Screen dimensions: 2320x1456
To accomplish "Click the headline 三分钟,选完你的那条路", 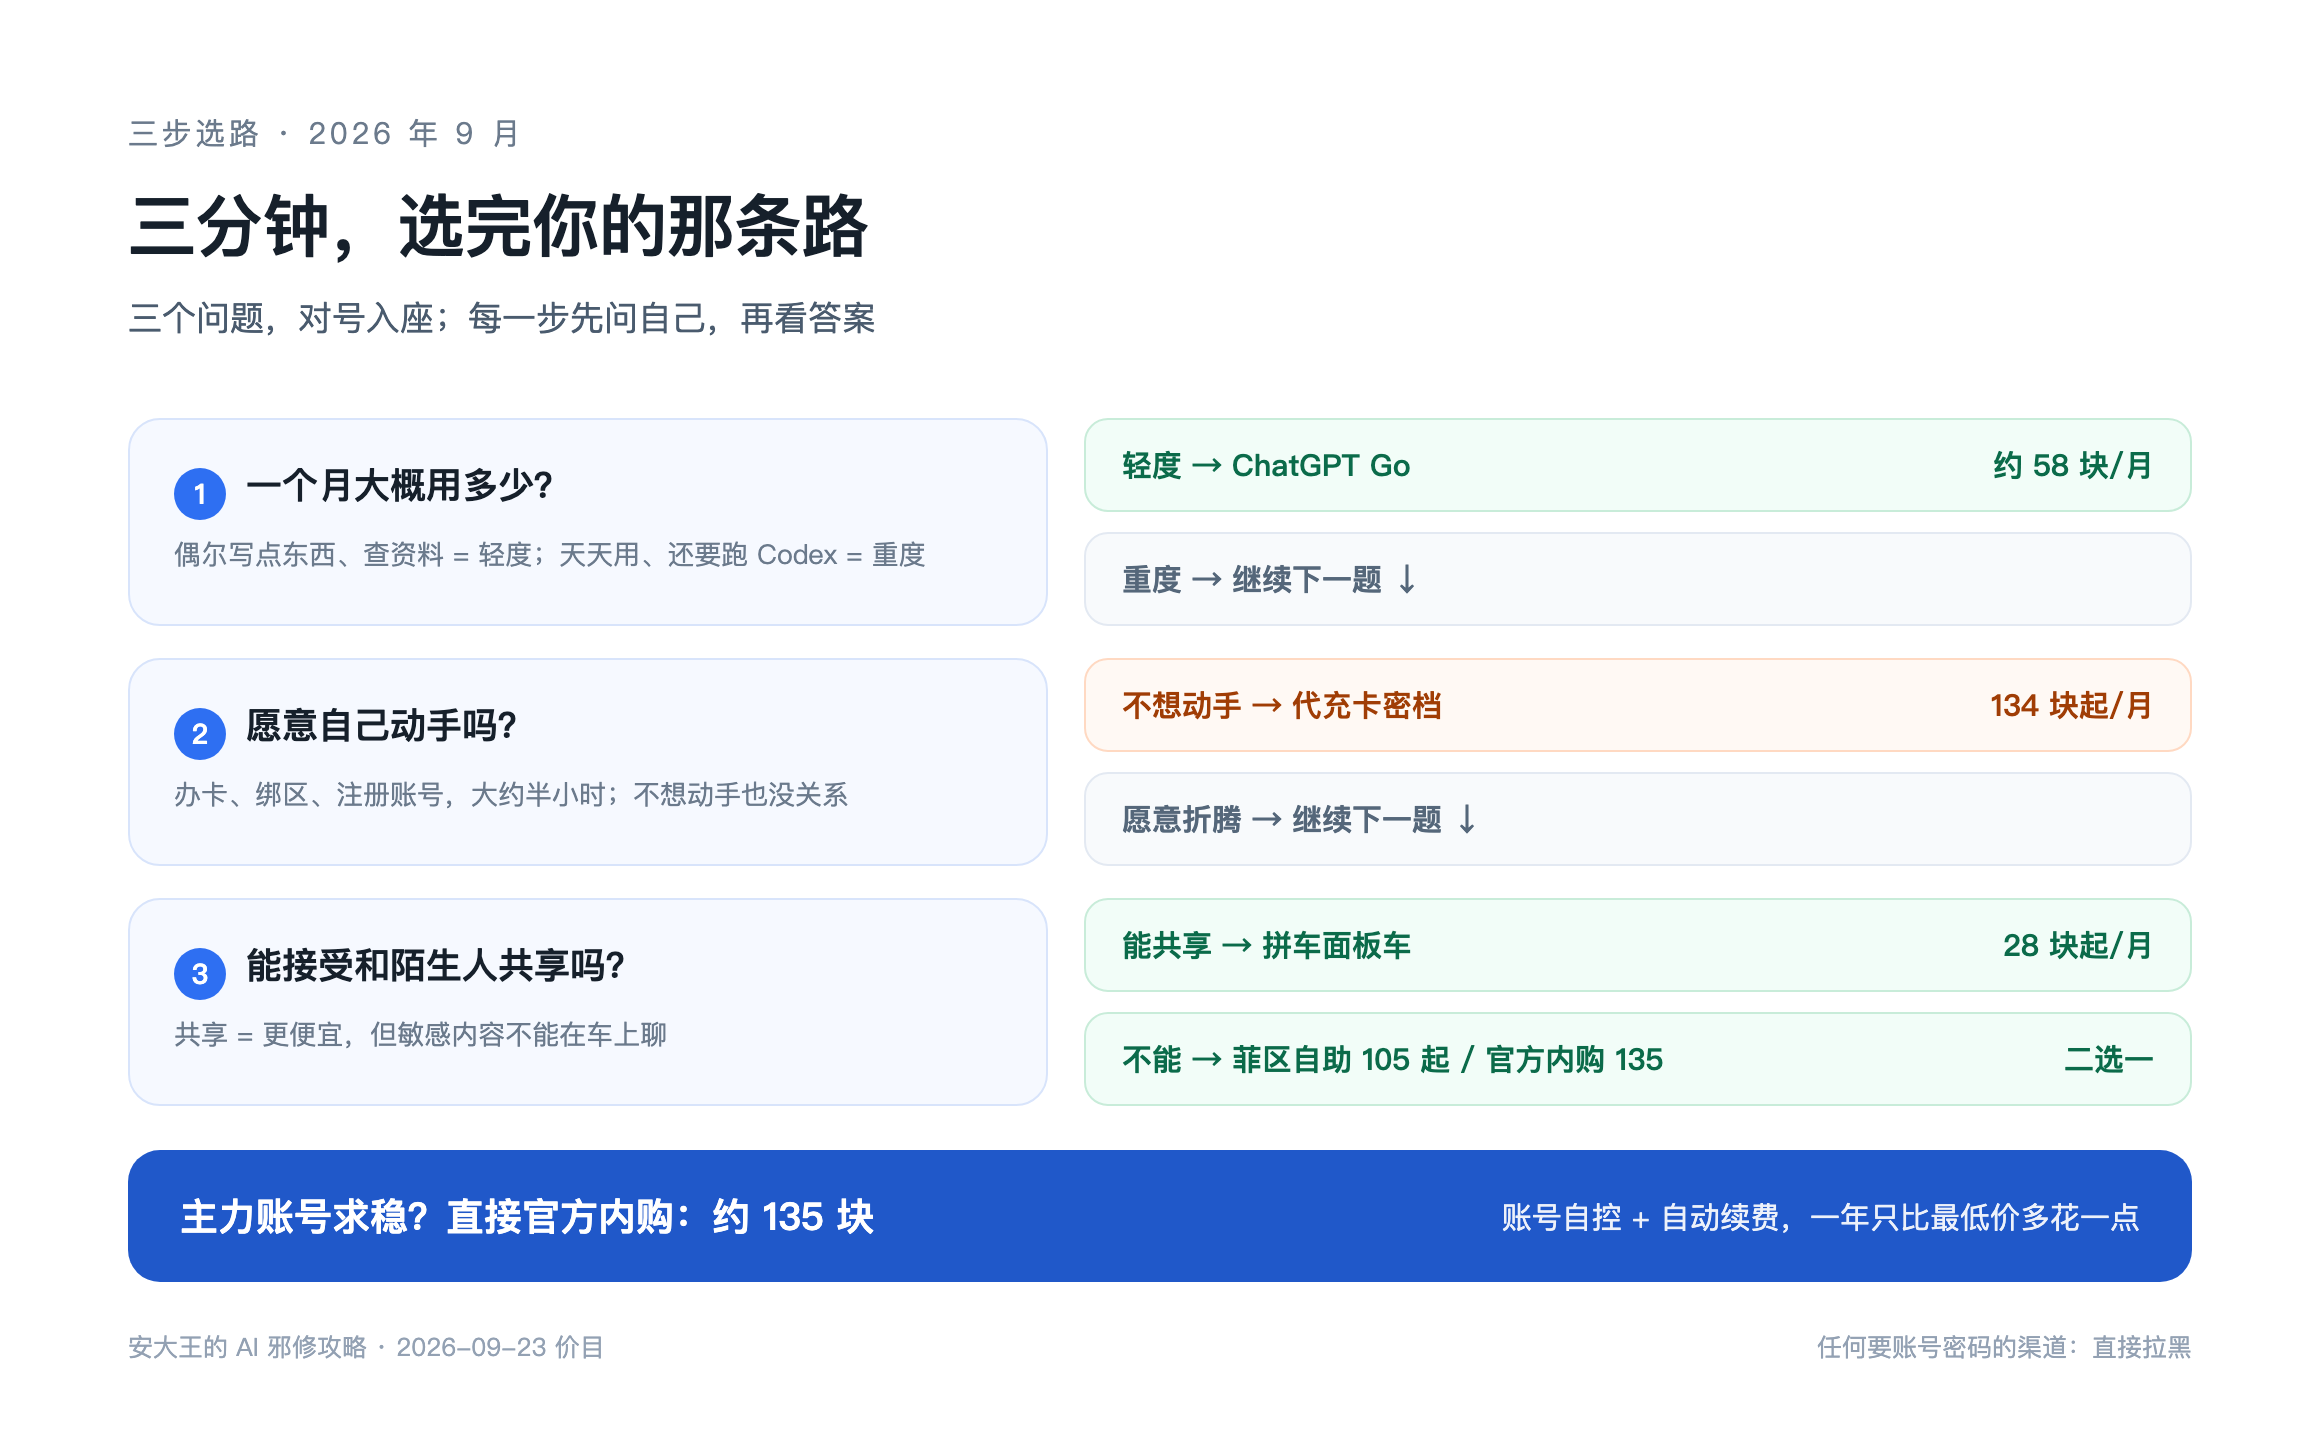I will 498,227.
